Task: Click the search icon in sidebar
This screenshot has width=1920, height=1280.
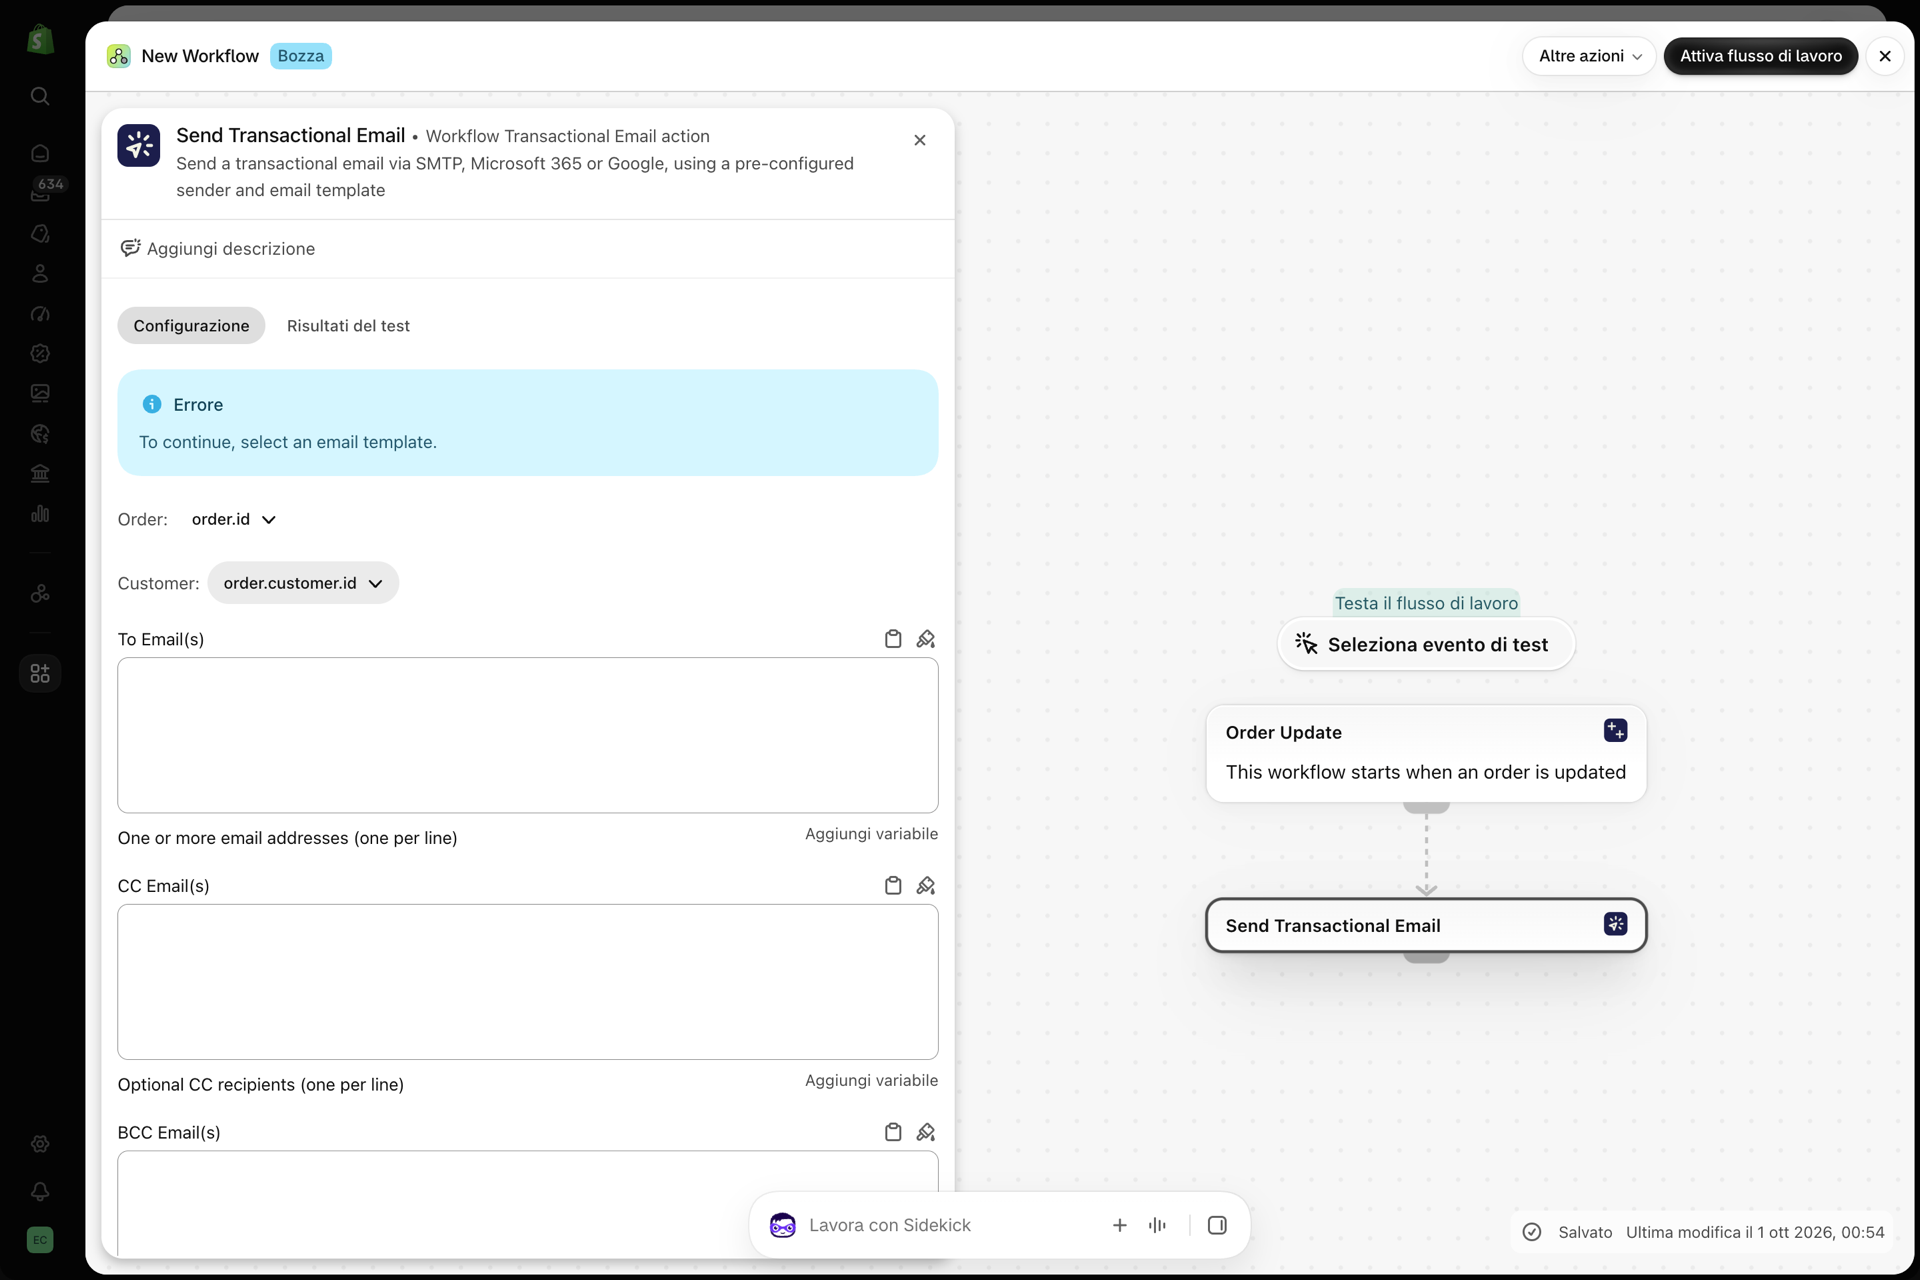Action: coord(40,96)
